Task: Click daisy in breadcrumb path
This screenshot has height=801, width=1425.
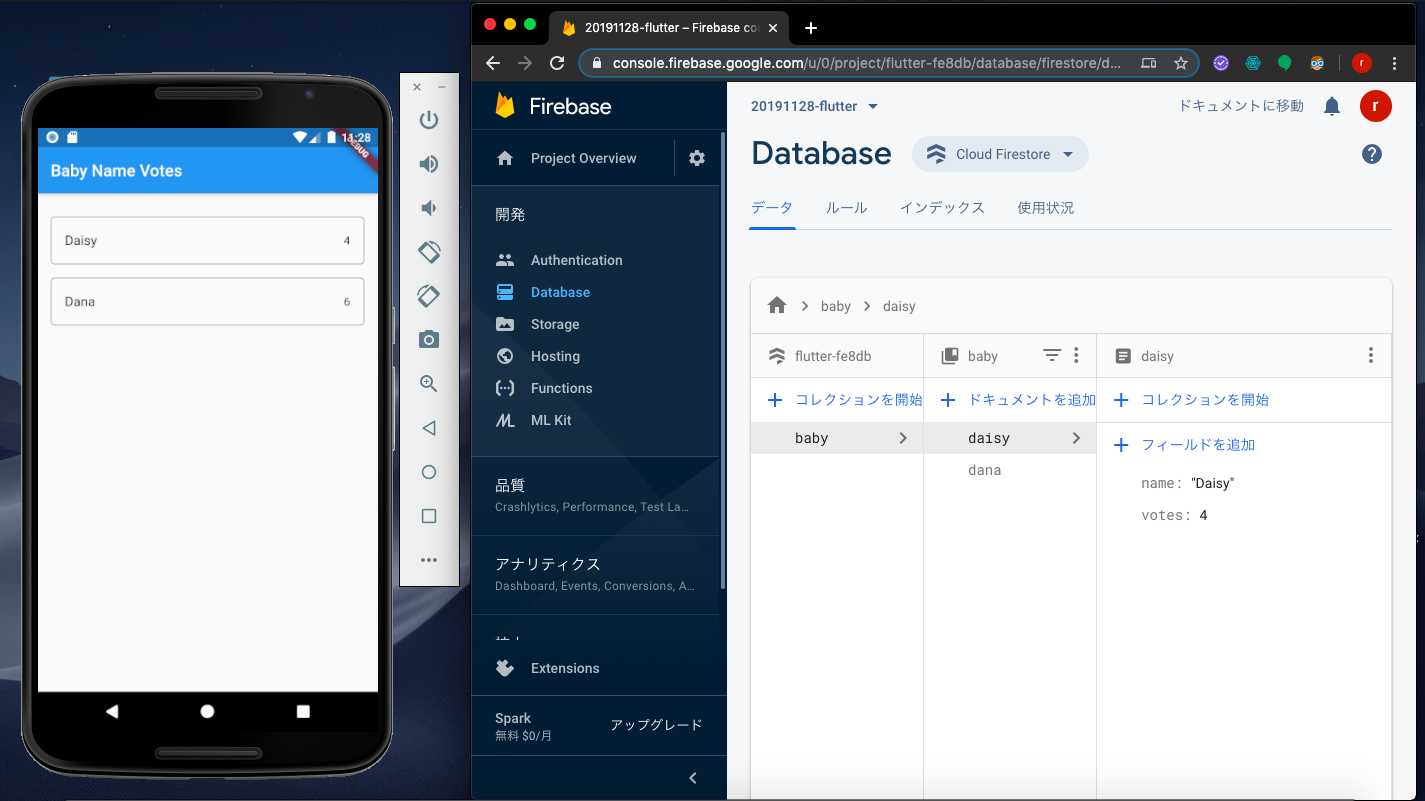Action: coord(899,306)
